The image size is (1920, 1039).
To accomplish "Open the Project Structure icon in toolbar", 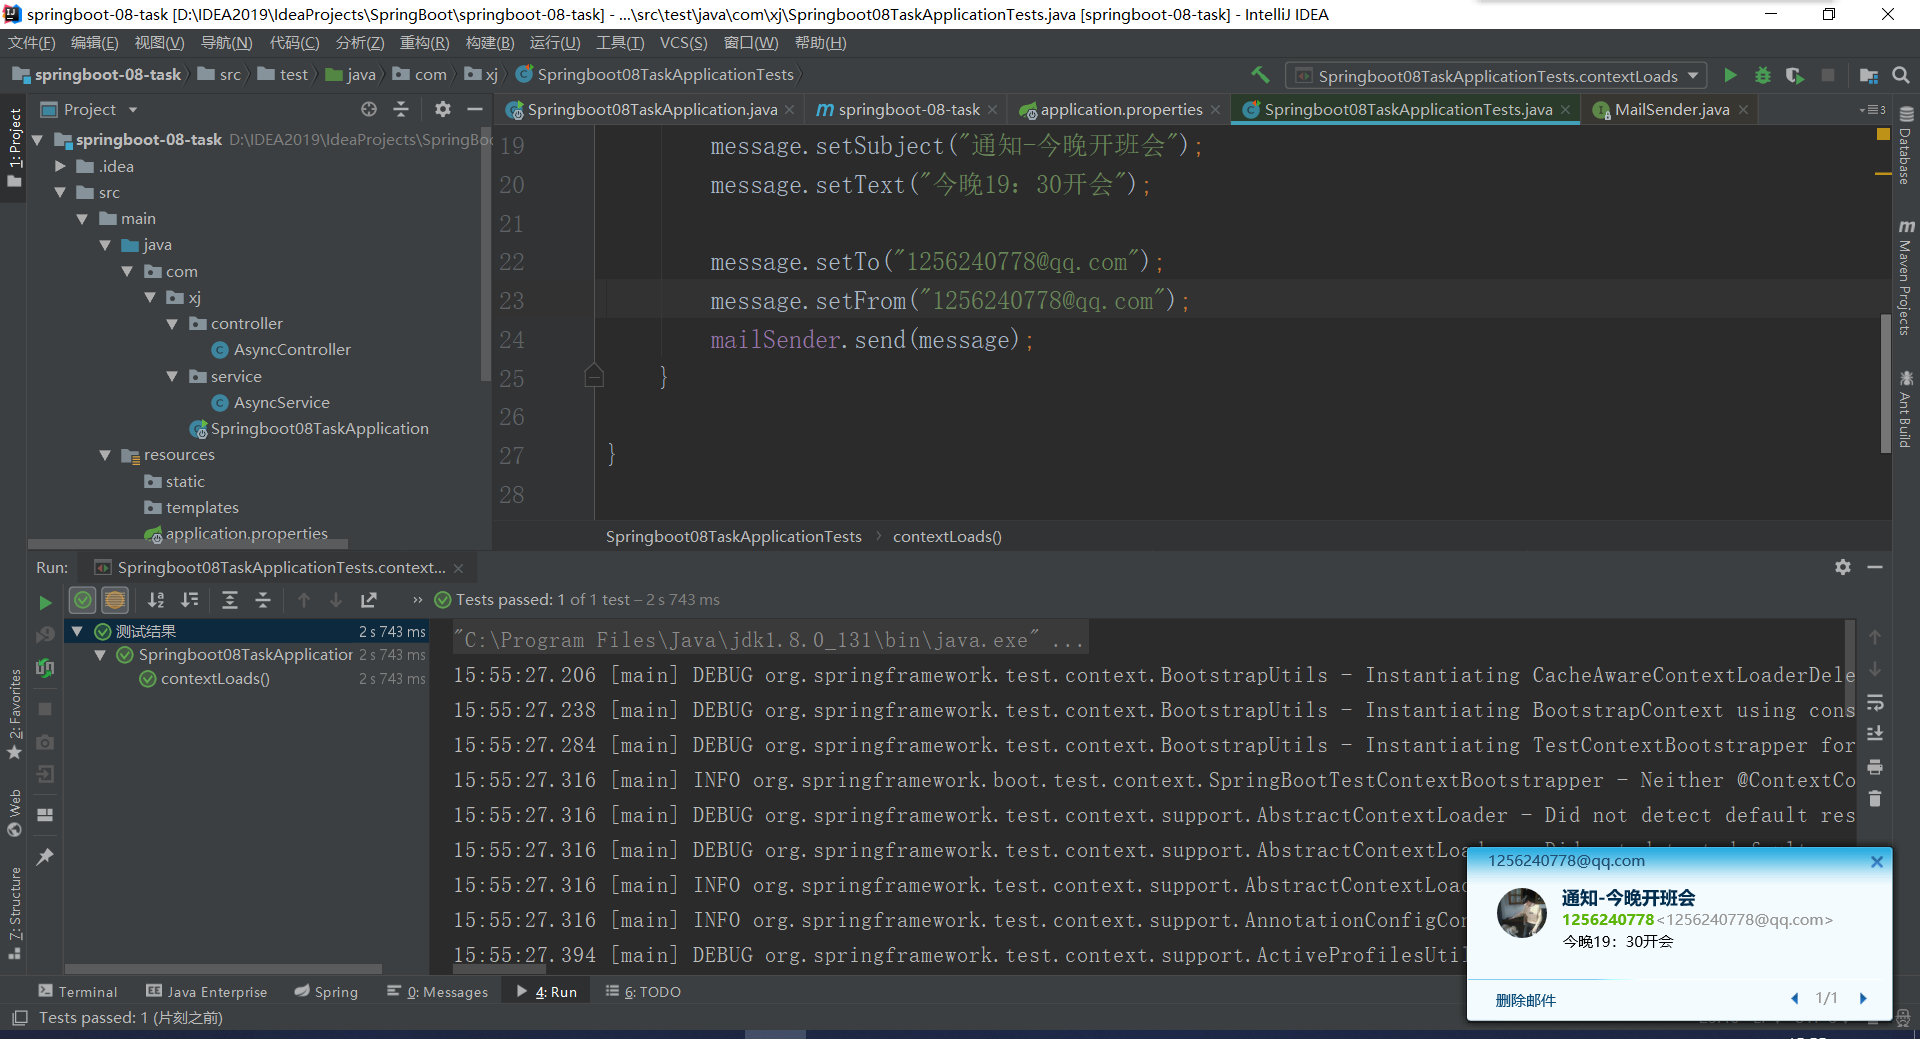I will click(x=1868, y=76).
